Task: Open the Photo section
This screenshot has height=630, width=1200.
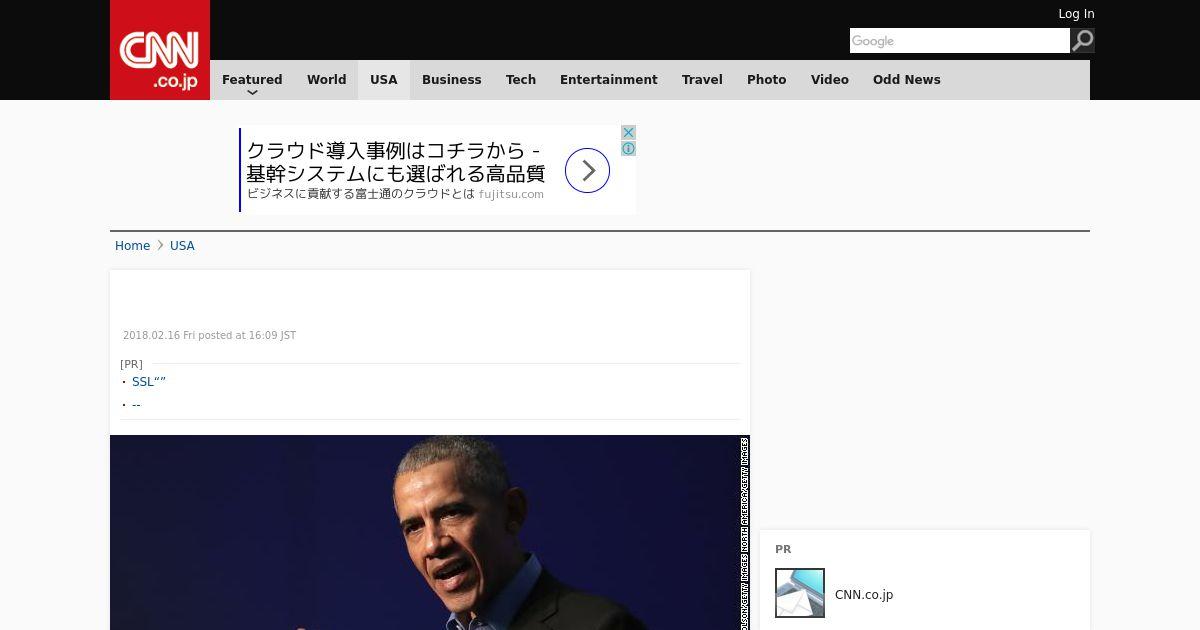Action: pos(766,80)
